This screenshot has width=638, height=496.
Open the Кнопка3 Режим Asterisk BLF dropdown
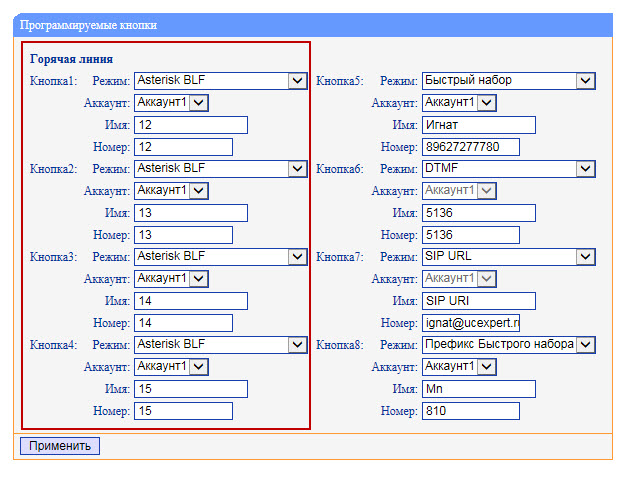coord(219,257)
